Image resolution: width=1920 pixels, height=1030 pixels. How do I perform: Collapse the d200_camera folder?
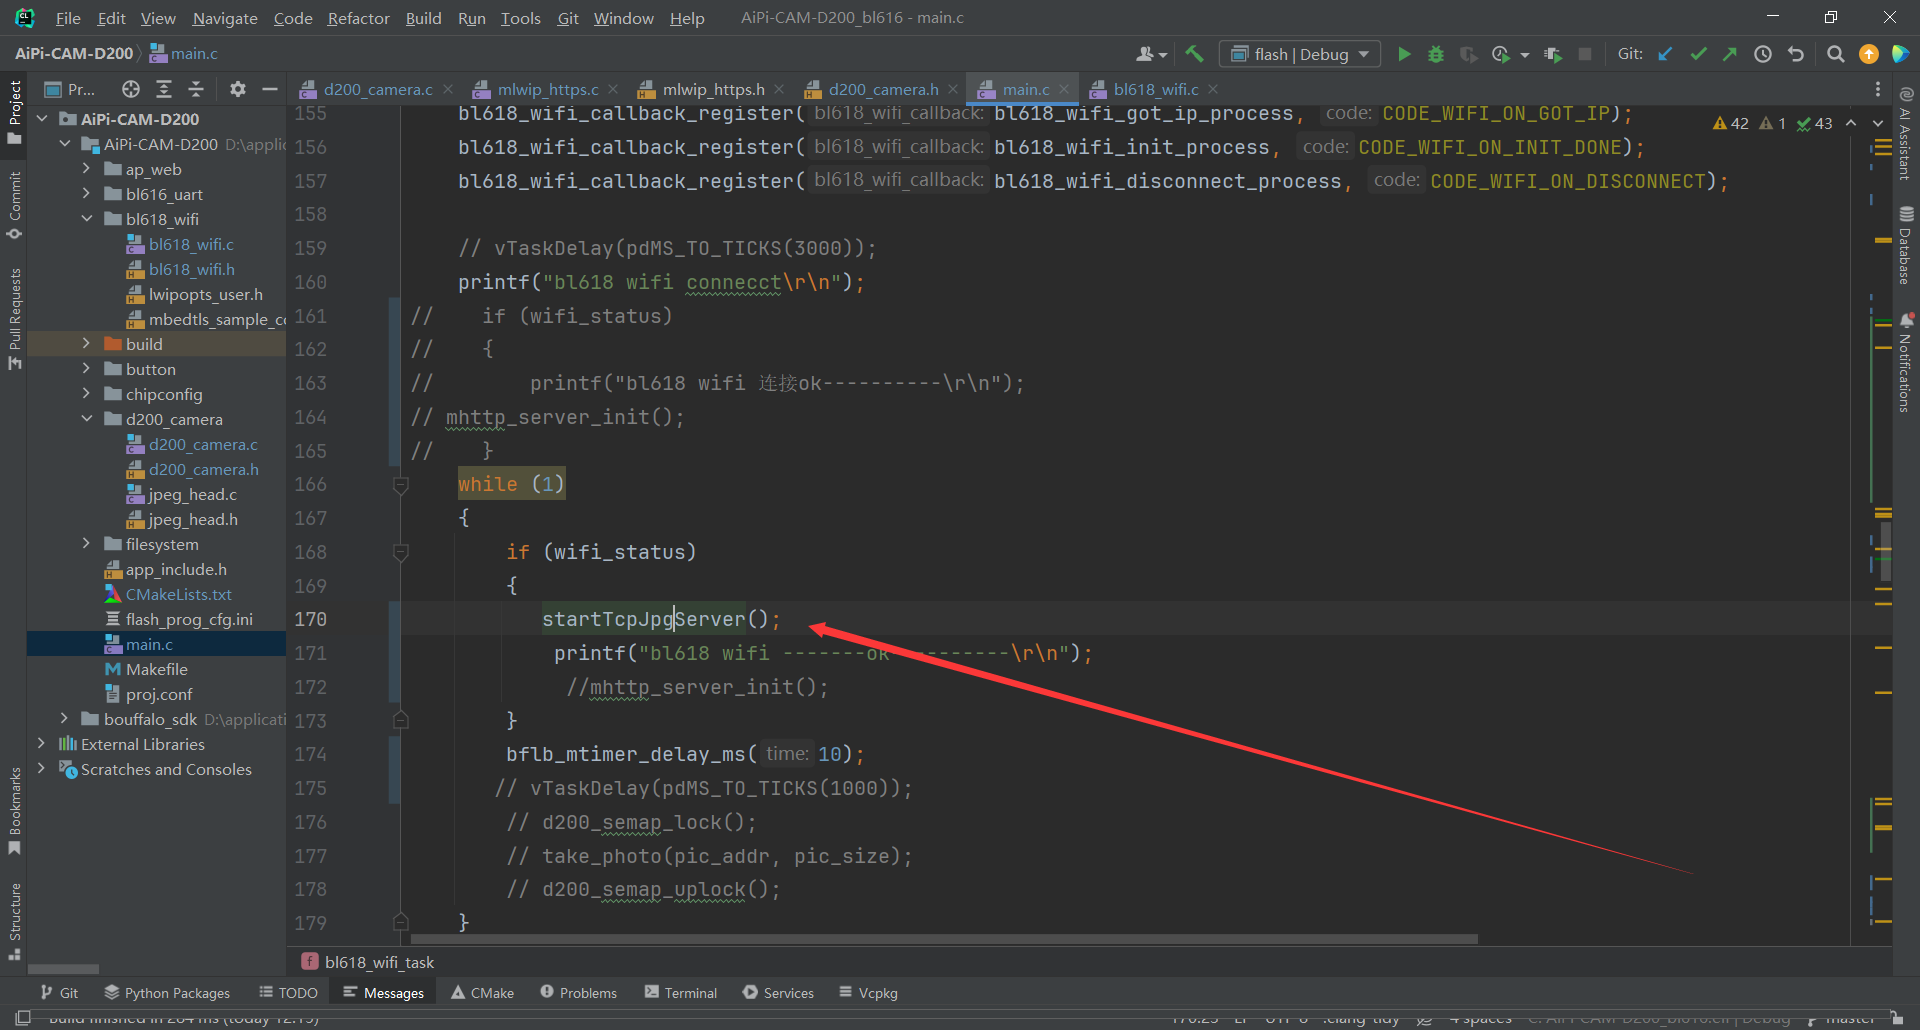pos(86,419)
